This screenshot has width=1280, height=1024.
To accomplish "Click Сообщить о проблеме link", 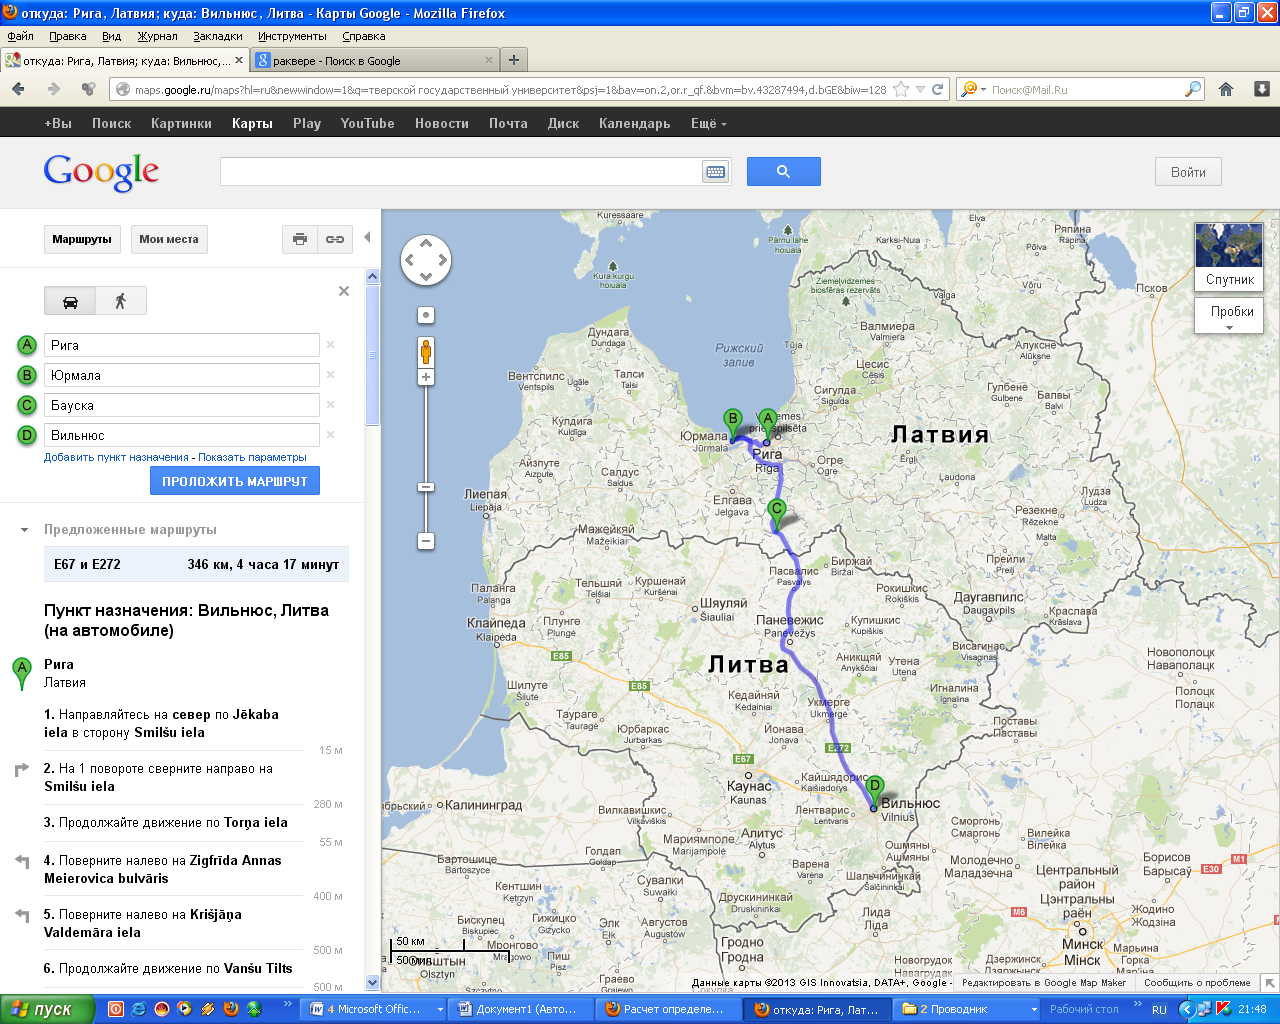I will pos(1197,982).
